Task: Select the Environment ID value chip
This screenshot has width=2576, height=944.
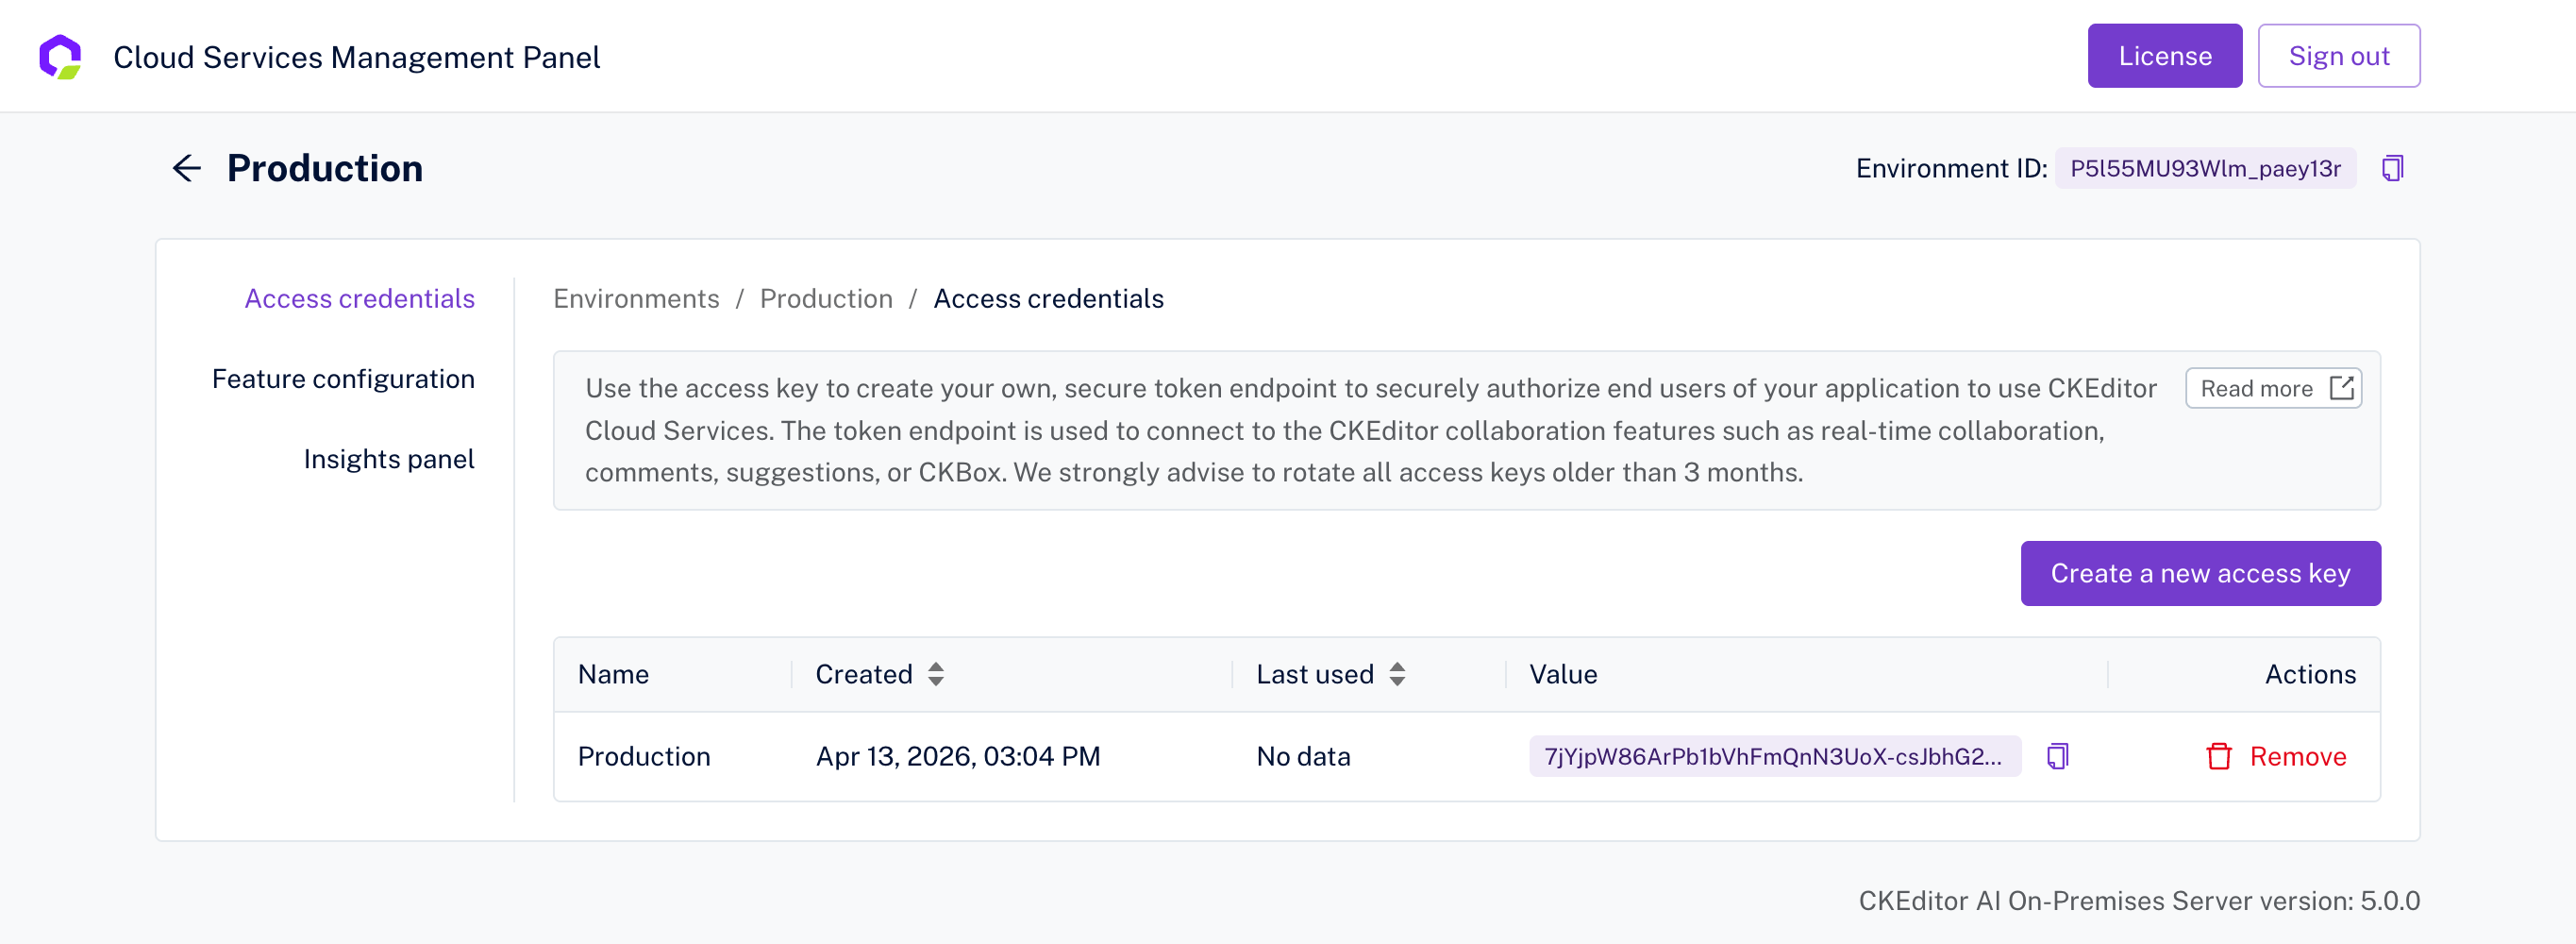Action: click(2205, 168)
